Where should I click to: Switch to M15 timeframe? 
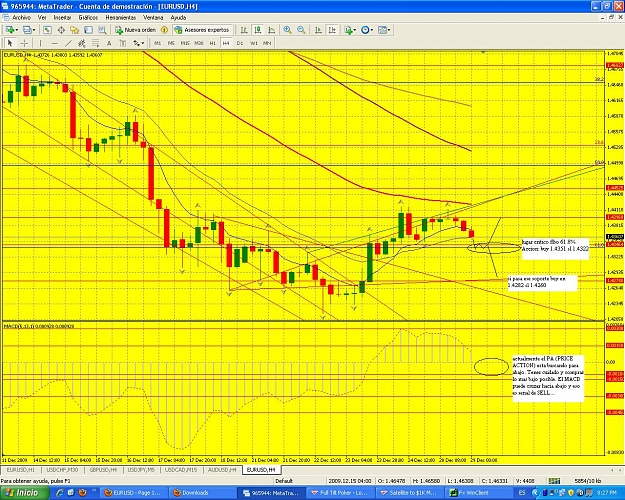pos(185,43)
